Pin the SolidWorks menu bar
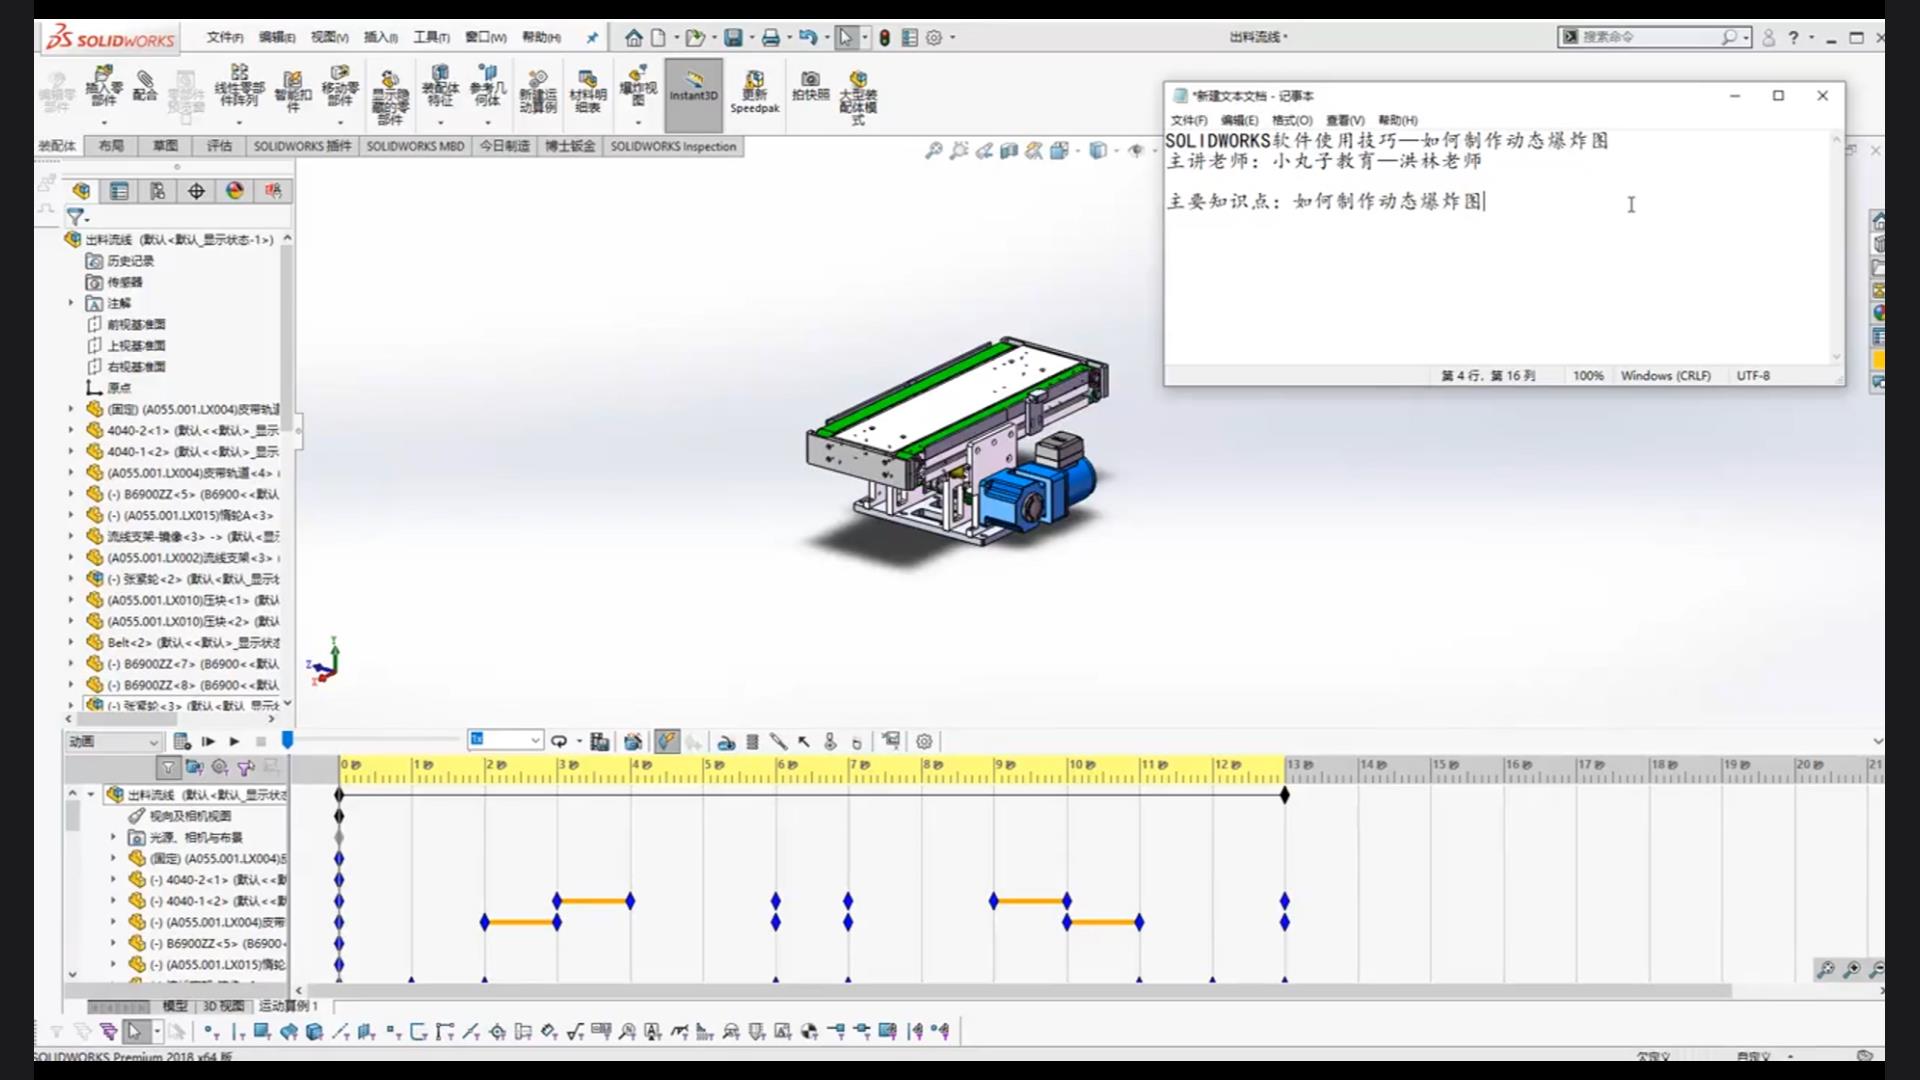This screenshot has height=1080, width=1920. [x=592, y=37]
